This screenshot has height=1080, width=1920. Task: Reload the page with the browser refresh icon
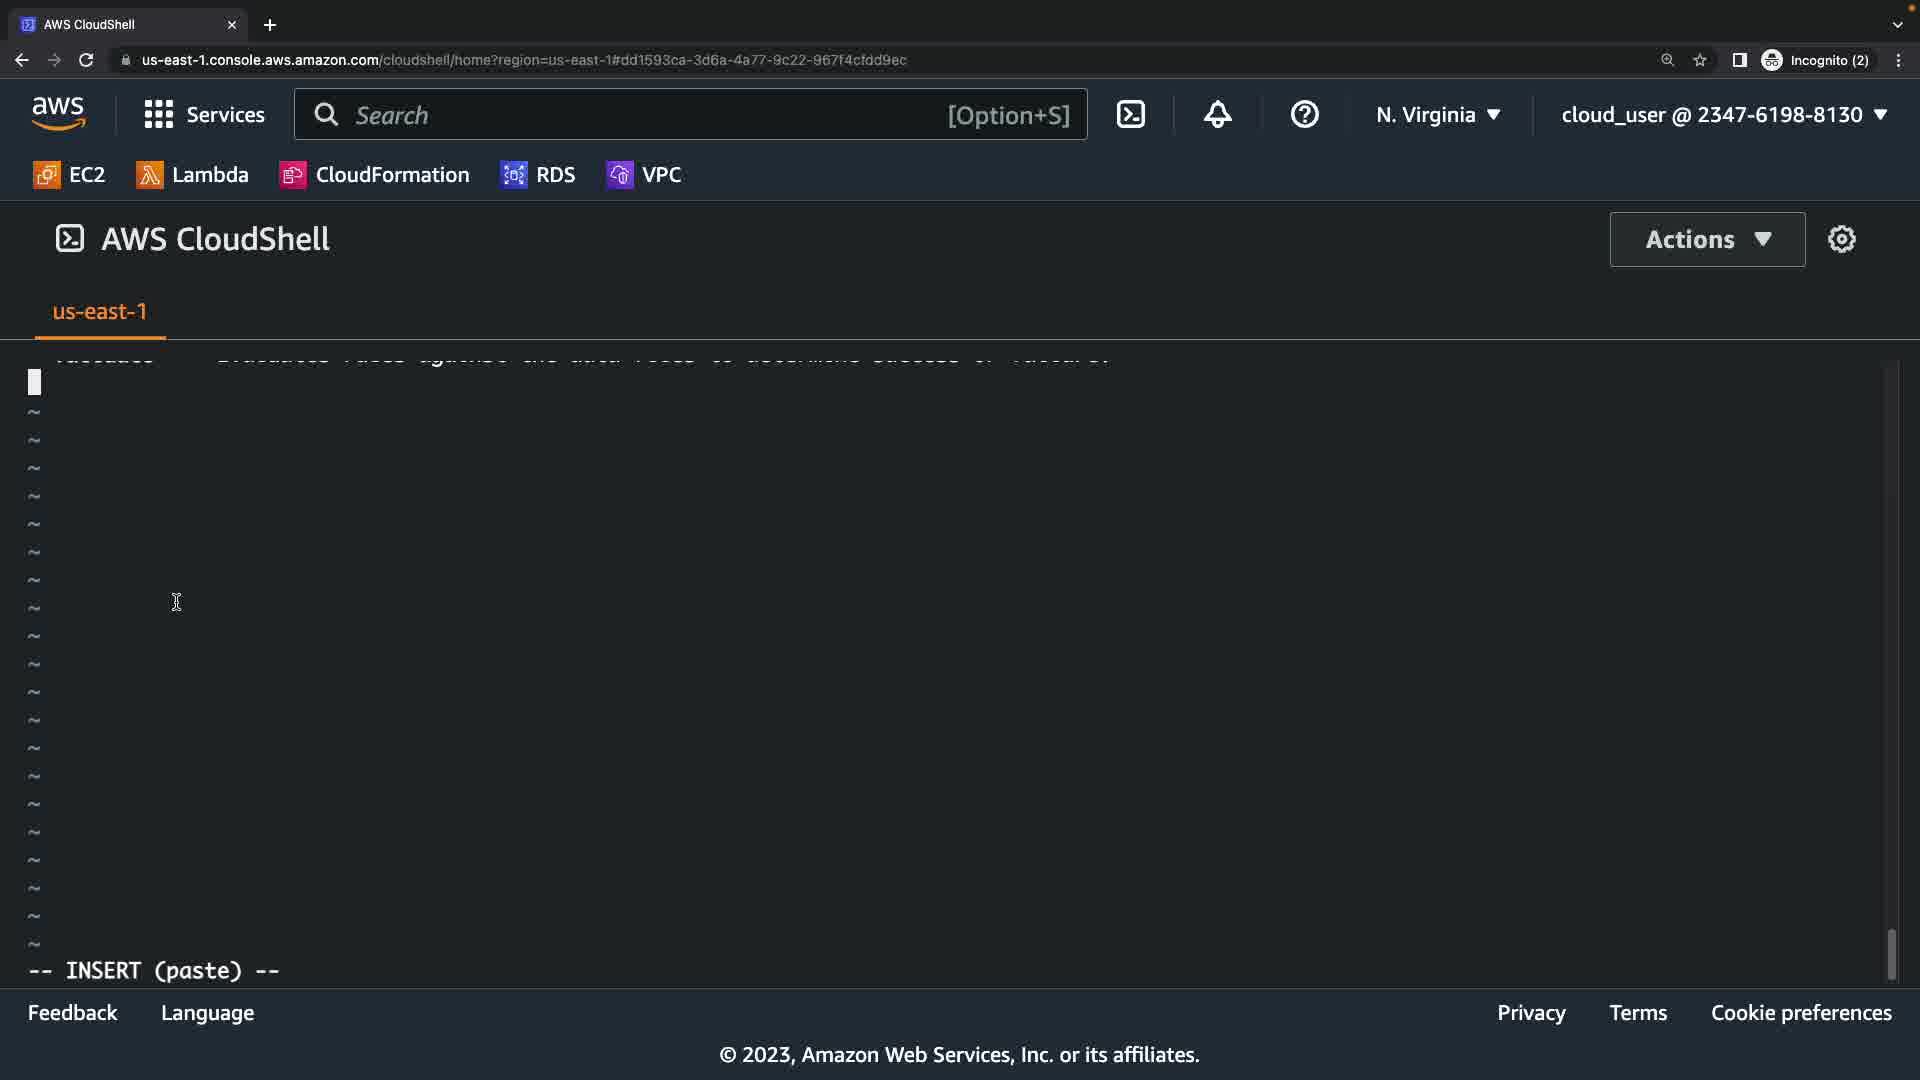click(86, 60)
